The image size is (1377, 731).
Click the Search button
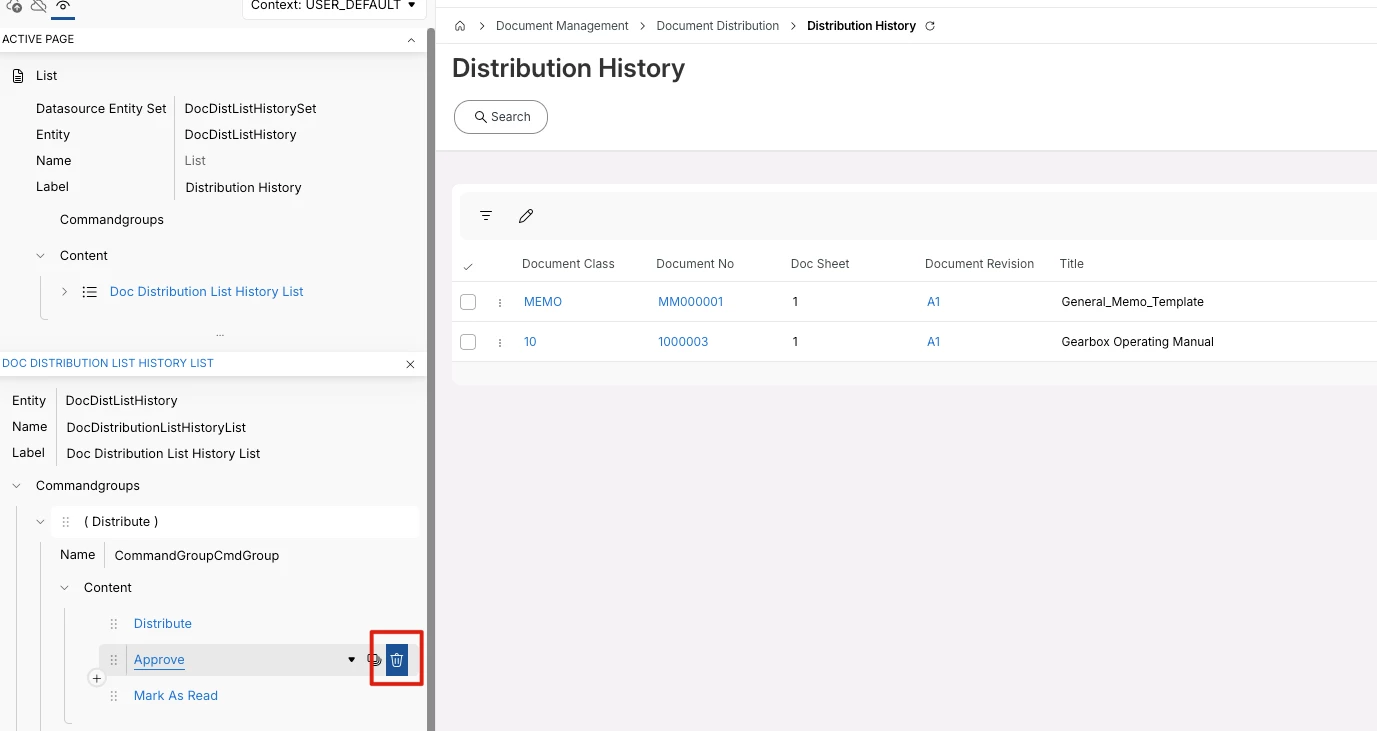(x=501, y=117)
